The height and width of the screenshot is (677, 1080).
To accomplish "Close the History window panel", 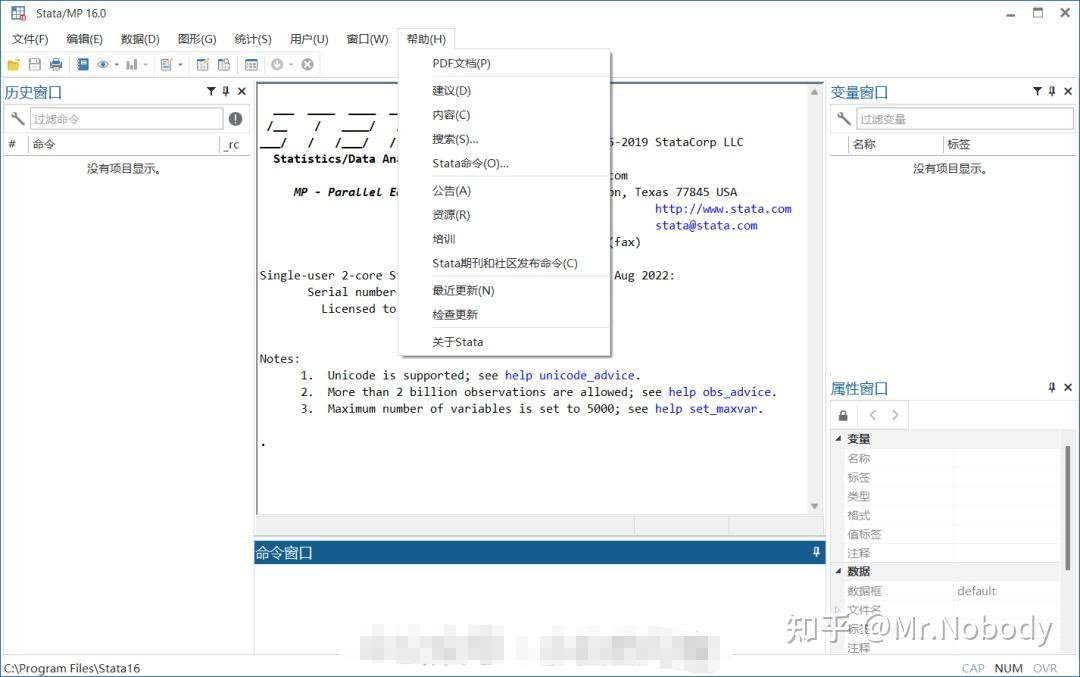I will click(x=242, y=91).
